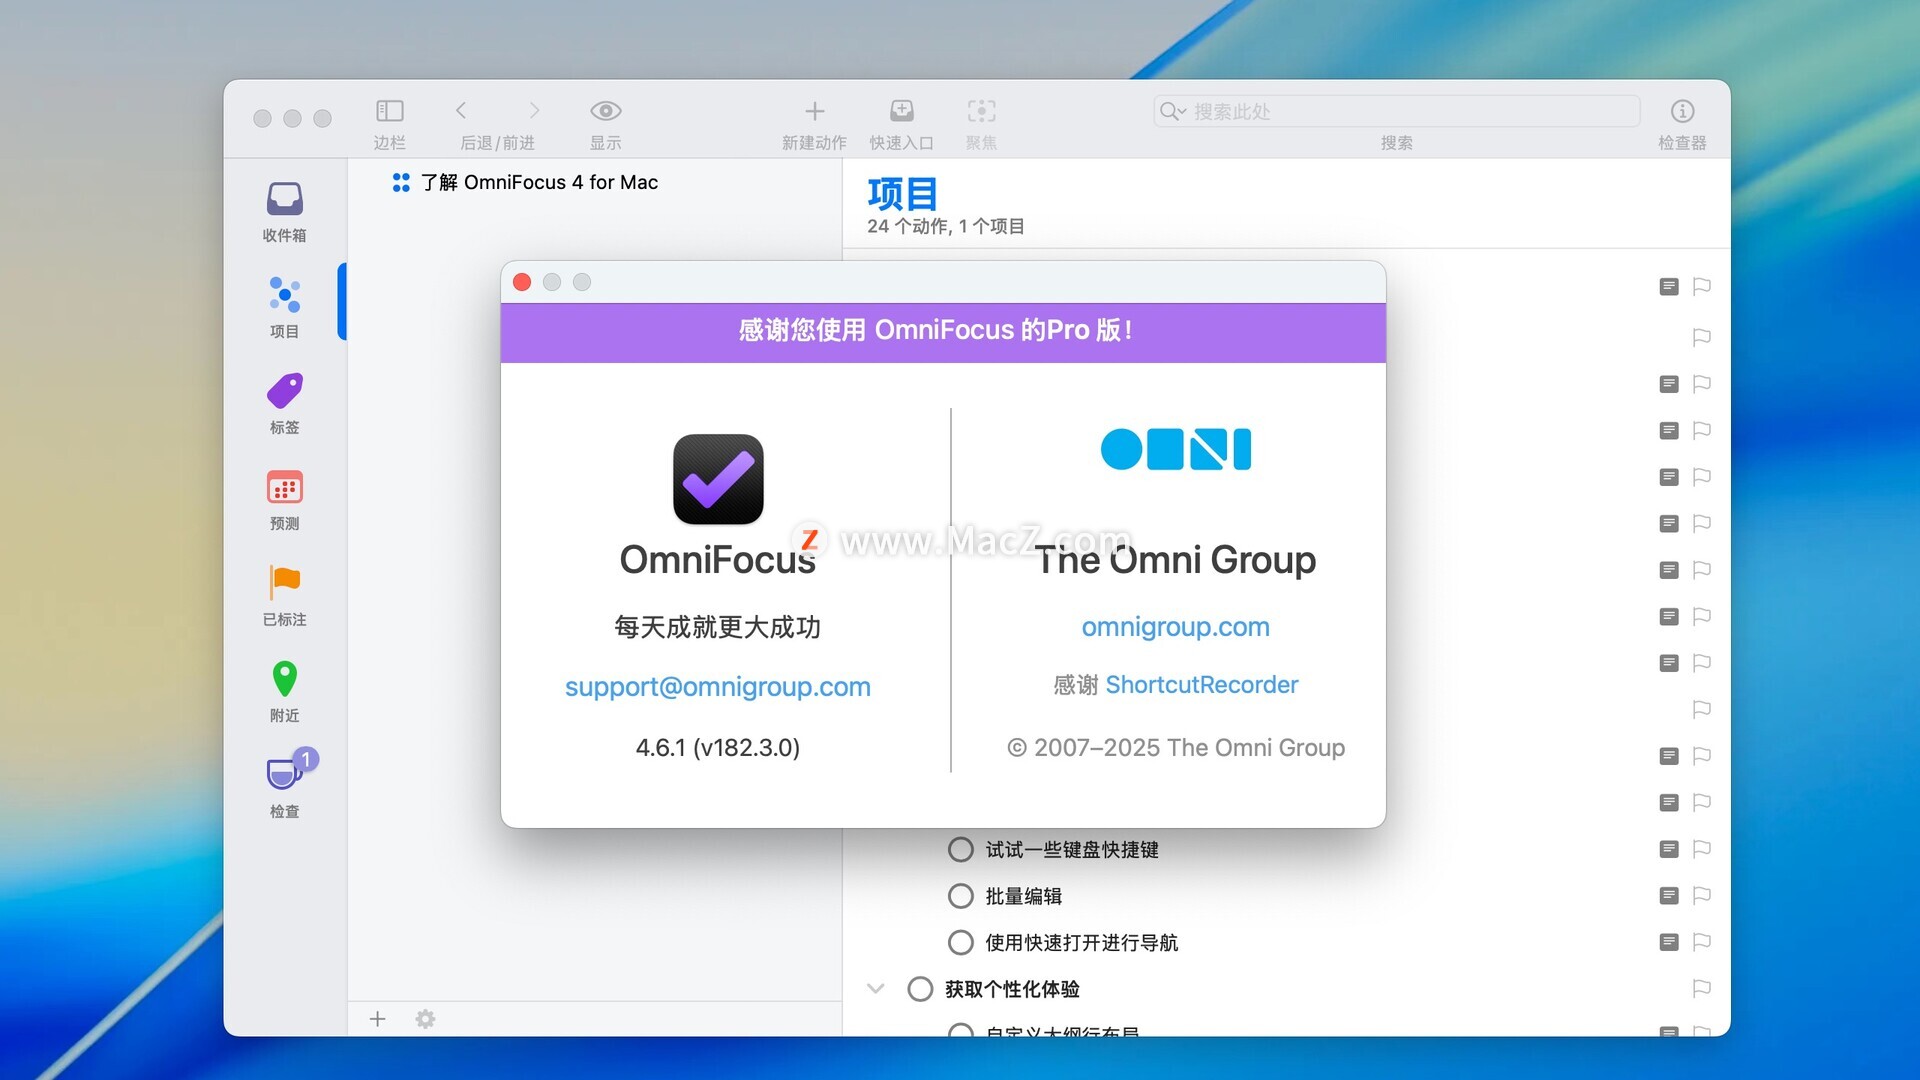Open the omnigroup.com website link
Viewport: 1920px width, 1080px height.
coord(1175,627)
